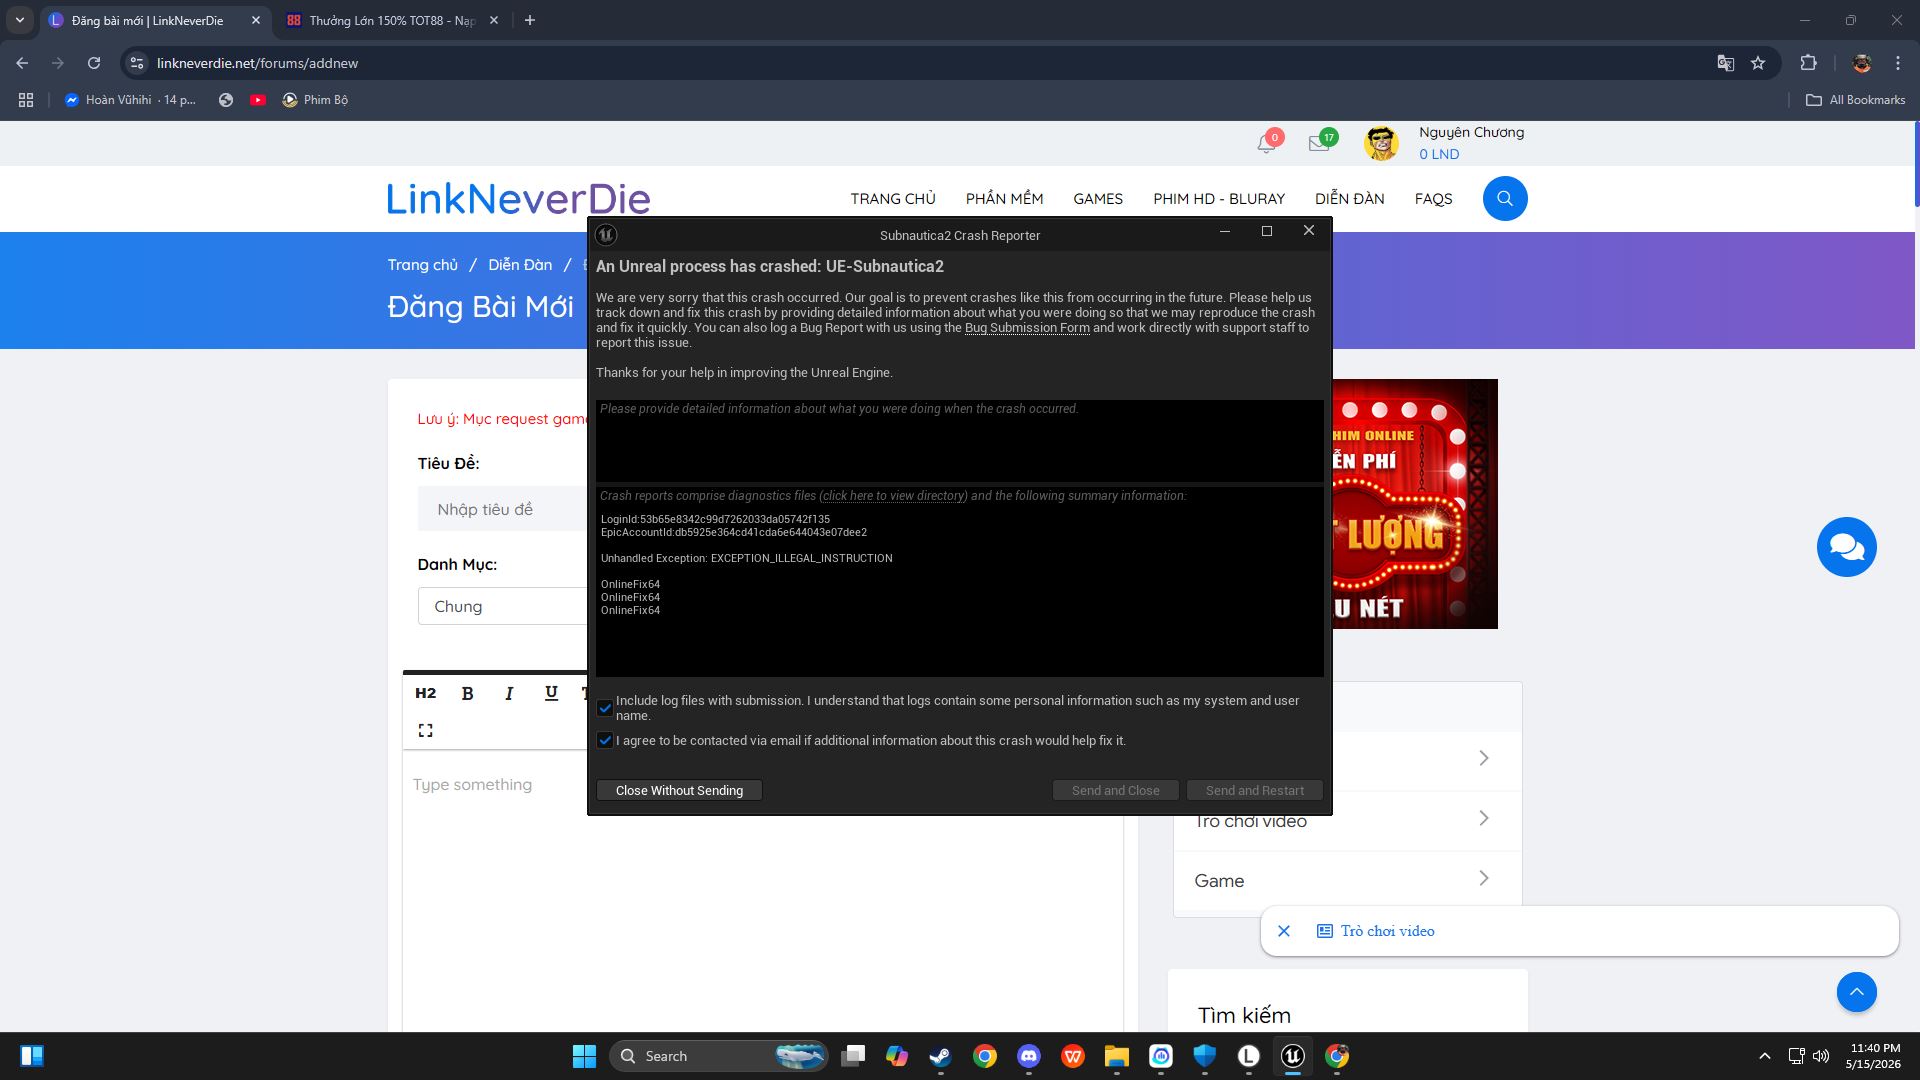Tick the include log files checkbox
The width and height of the screenshot is (1920, 1080).
coord(605,708)
